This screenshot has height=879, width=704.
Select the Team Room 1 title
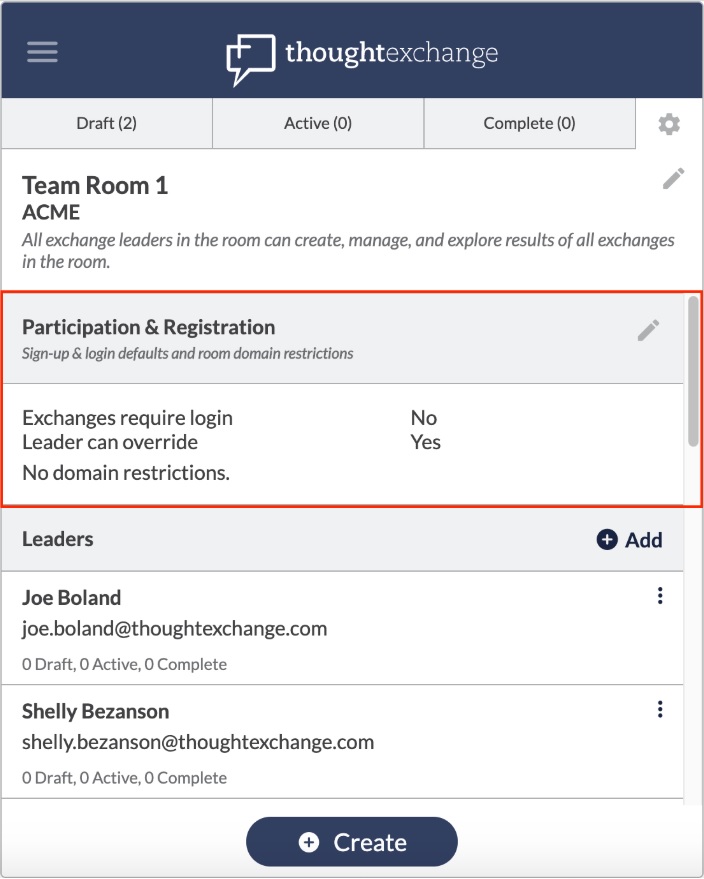click(95, 186)
